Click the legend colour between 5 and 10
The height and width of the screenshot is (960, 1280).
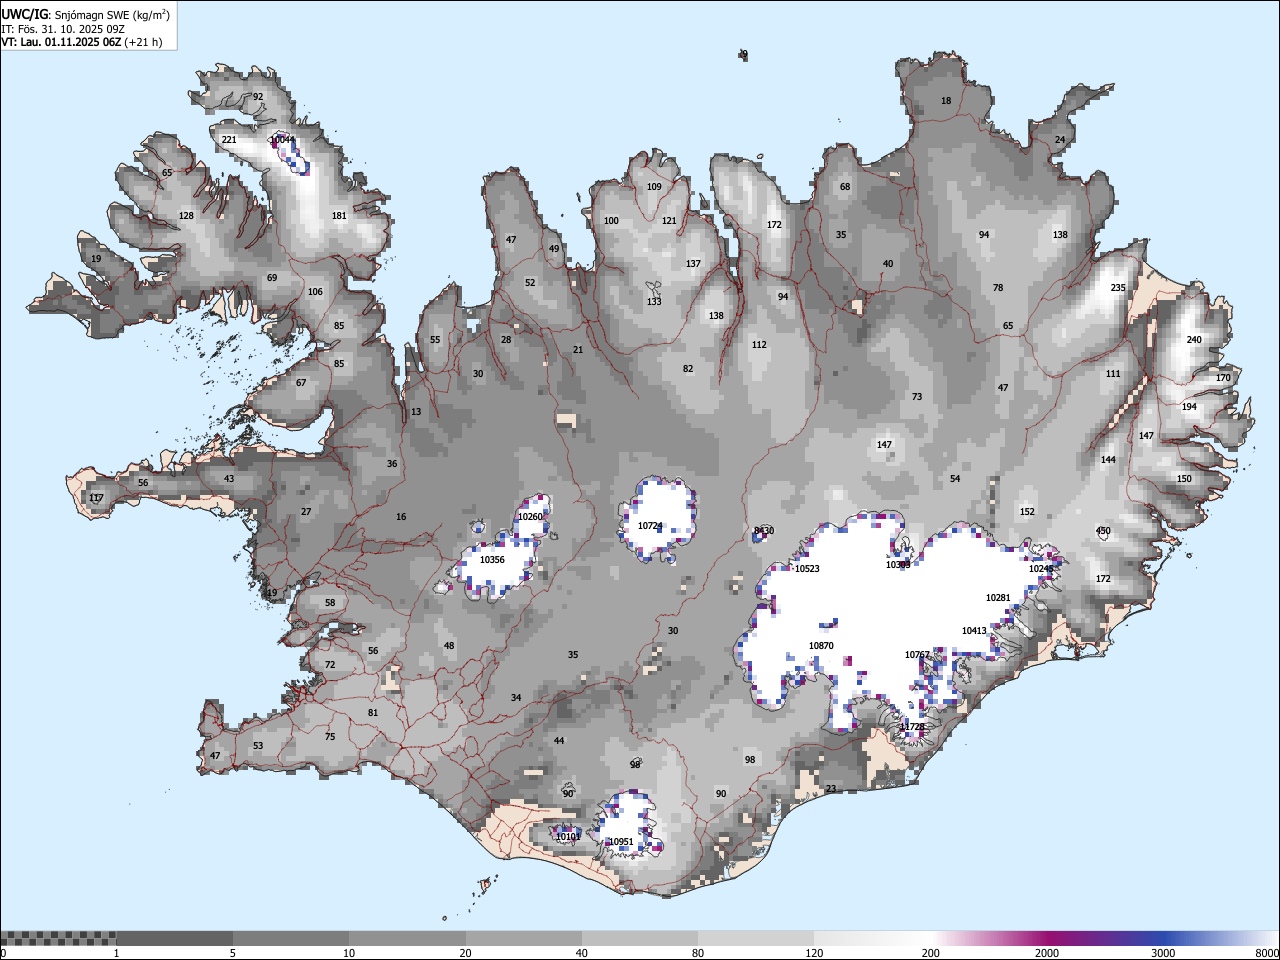(x=291, y=939)
